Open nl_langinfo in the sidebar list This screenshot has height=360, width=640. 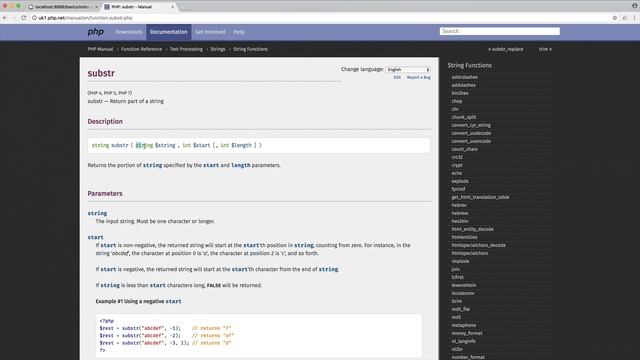[463, 341]
